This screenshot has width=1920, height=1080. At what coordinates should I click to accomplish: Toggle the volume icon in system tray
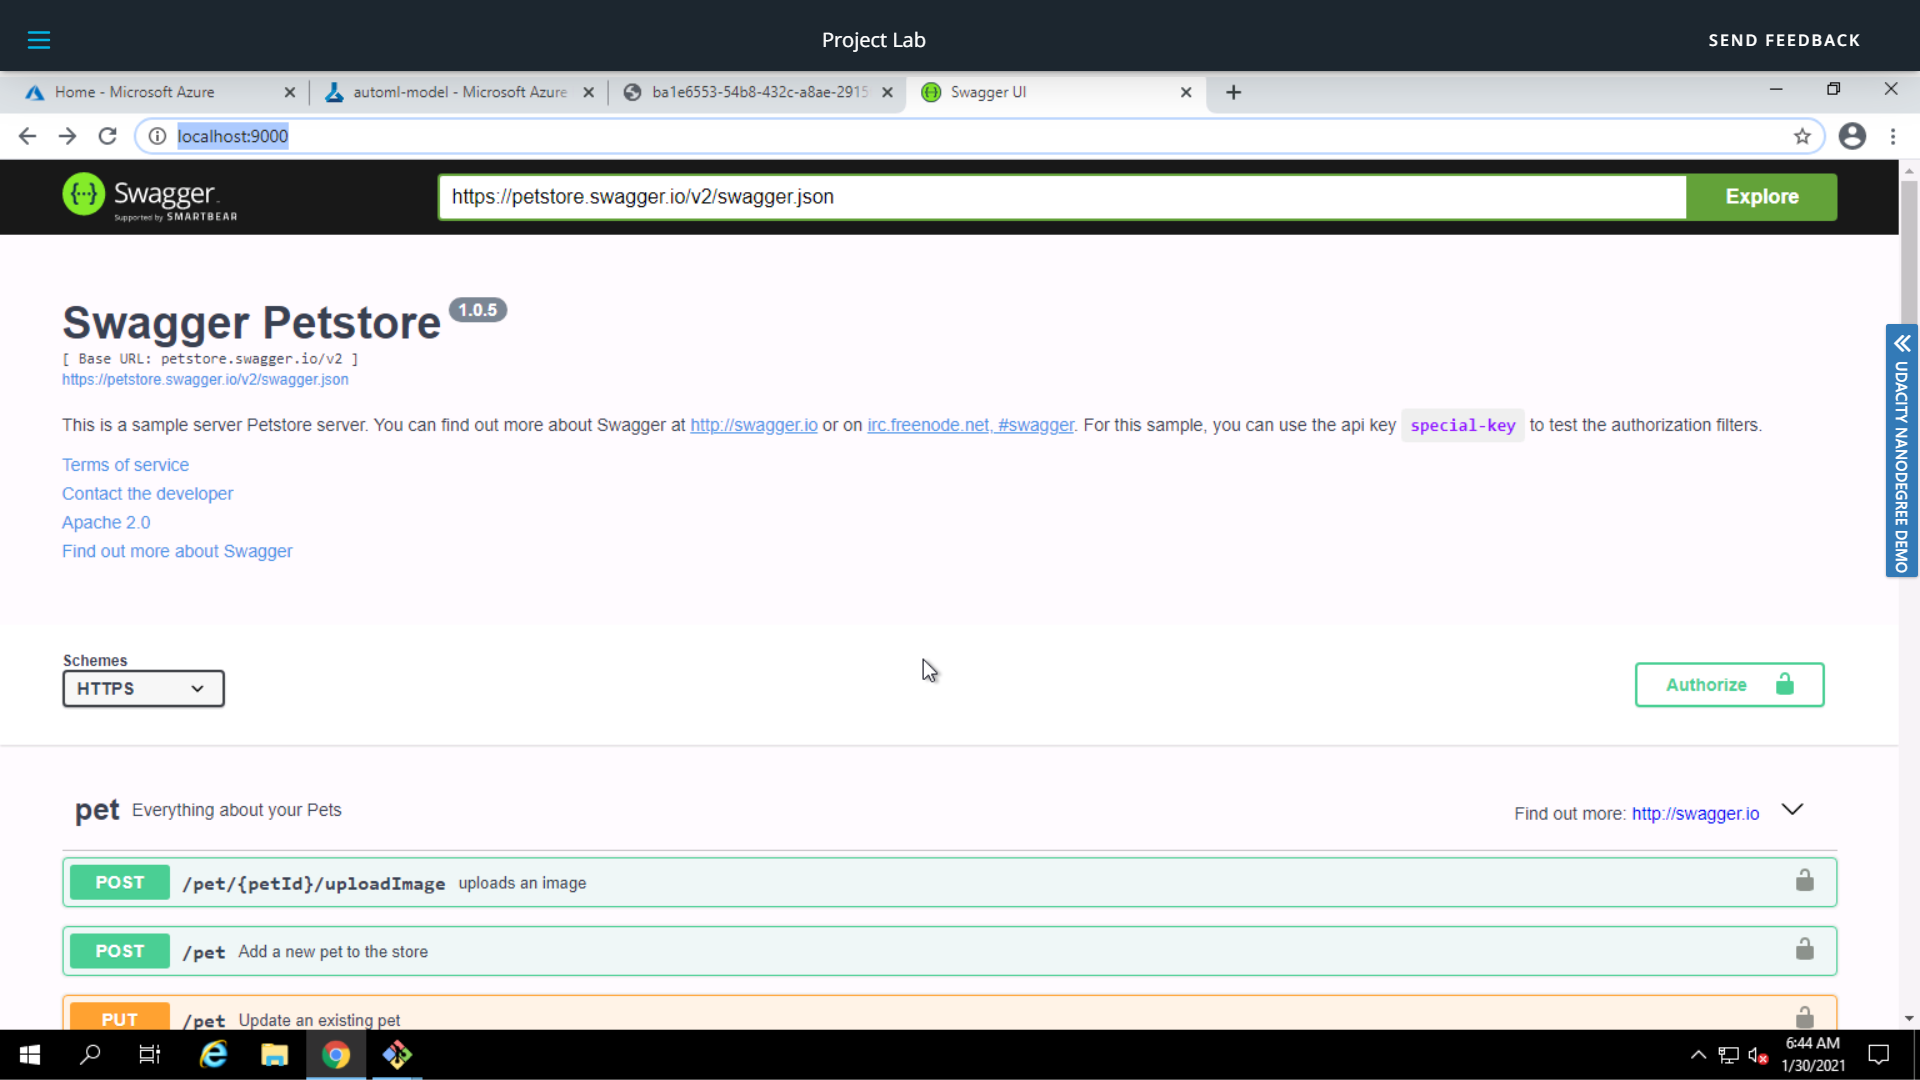click(1757, 1055)
